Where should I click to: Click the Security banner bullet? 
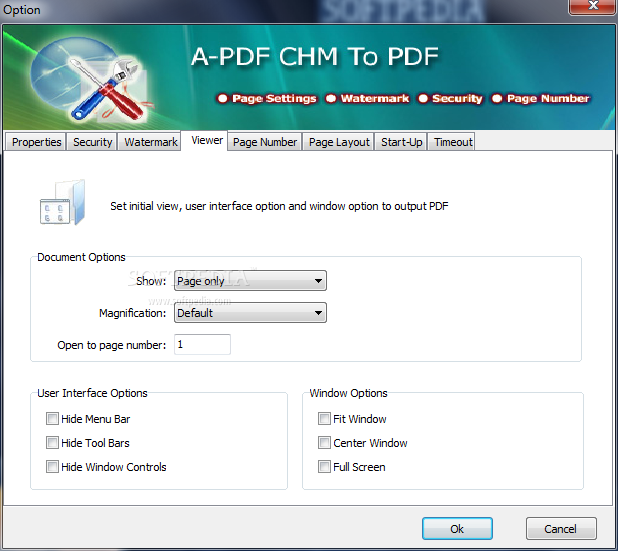(423, 98)
